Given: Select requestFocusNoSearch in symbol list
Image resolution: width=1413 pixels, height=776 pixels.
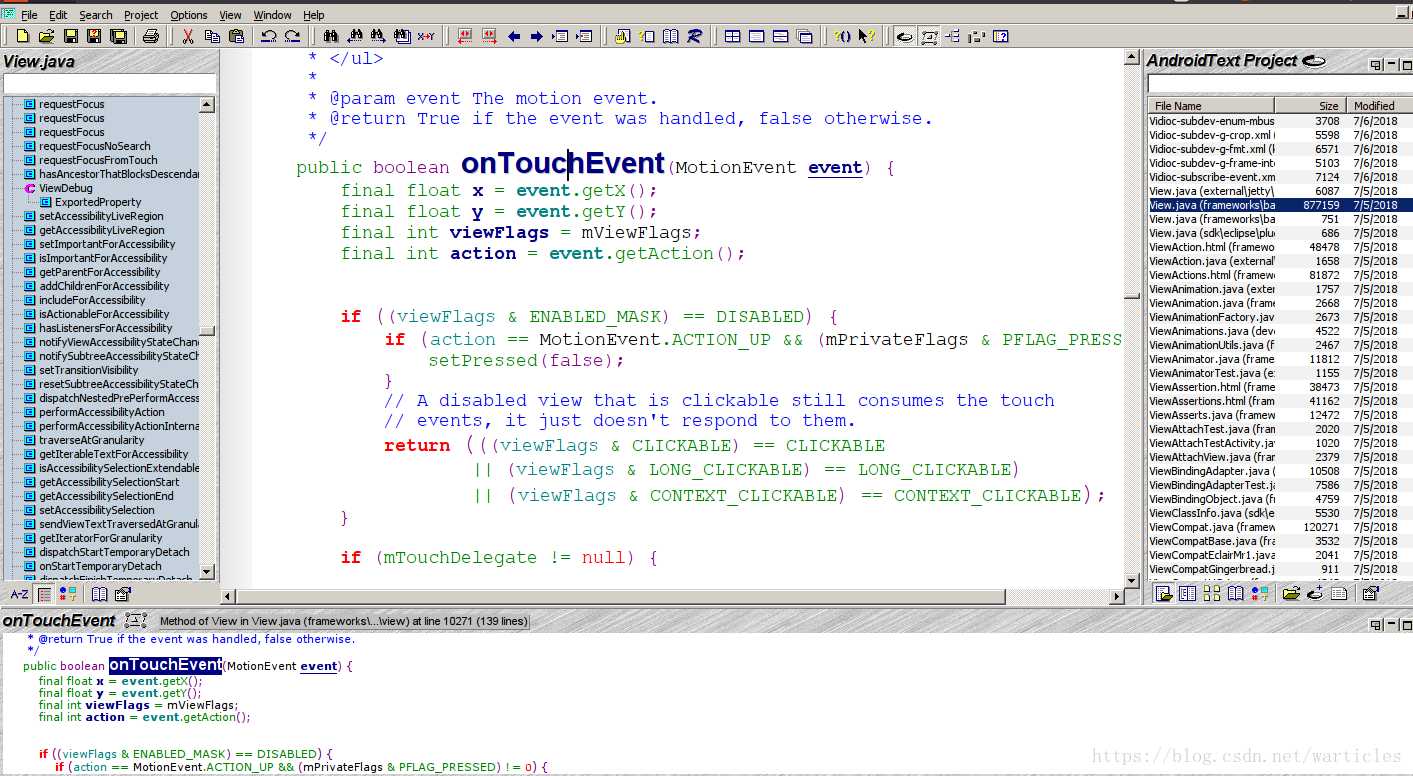Looking at the screenshot, I should coord(94,146).
